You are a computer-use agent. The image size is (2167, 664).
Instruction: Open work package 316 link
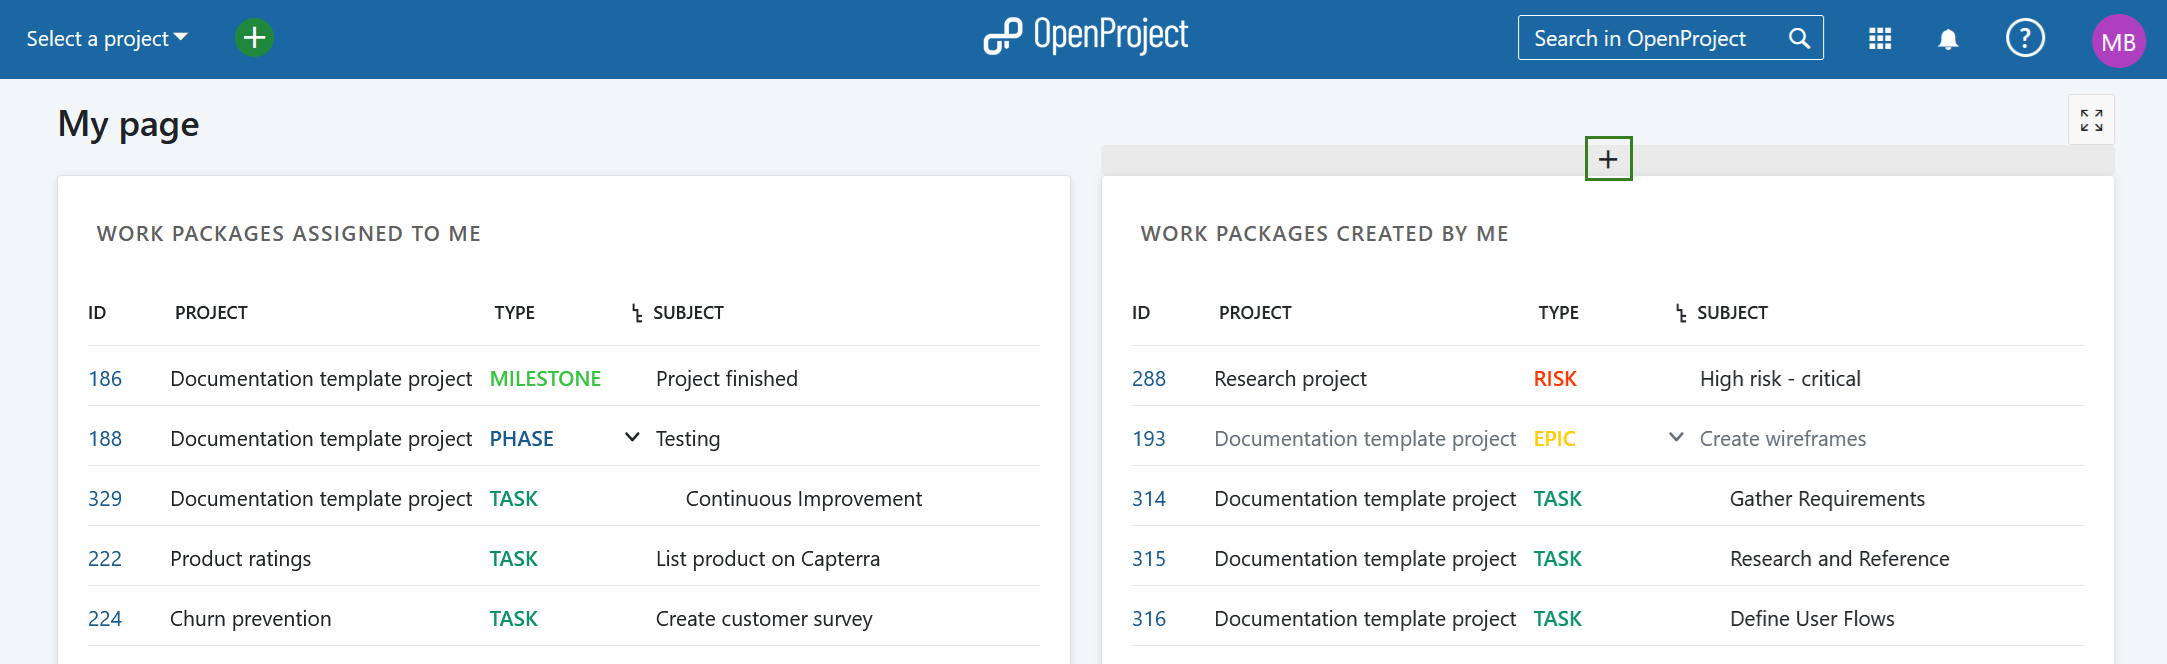click(1149, 619)
